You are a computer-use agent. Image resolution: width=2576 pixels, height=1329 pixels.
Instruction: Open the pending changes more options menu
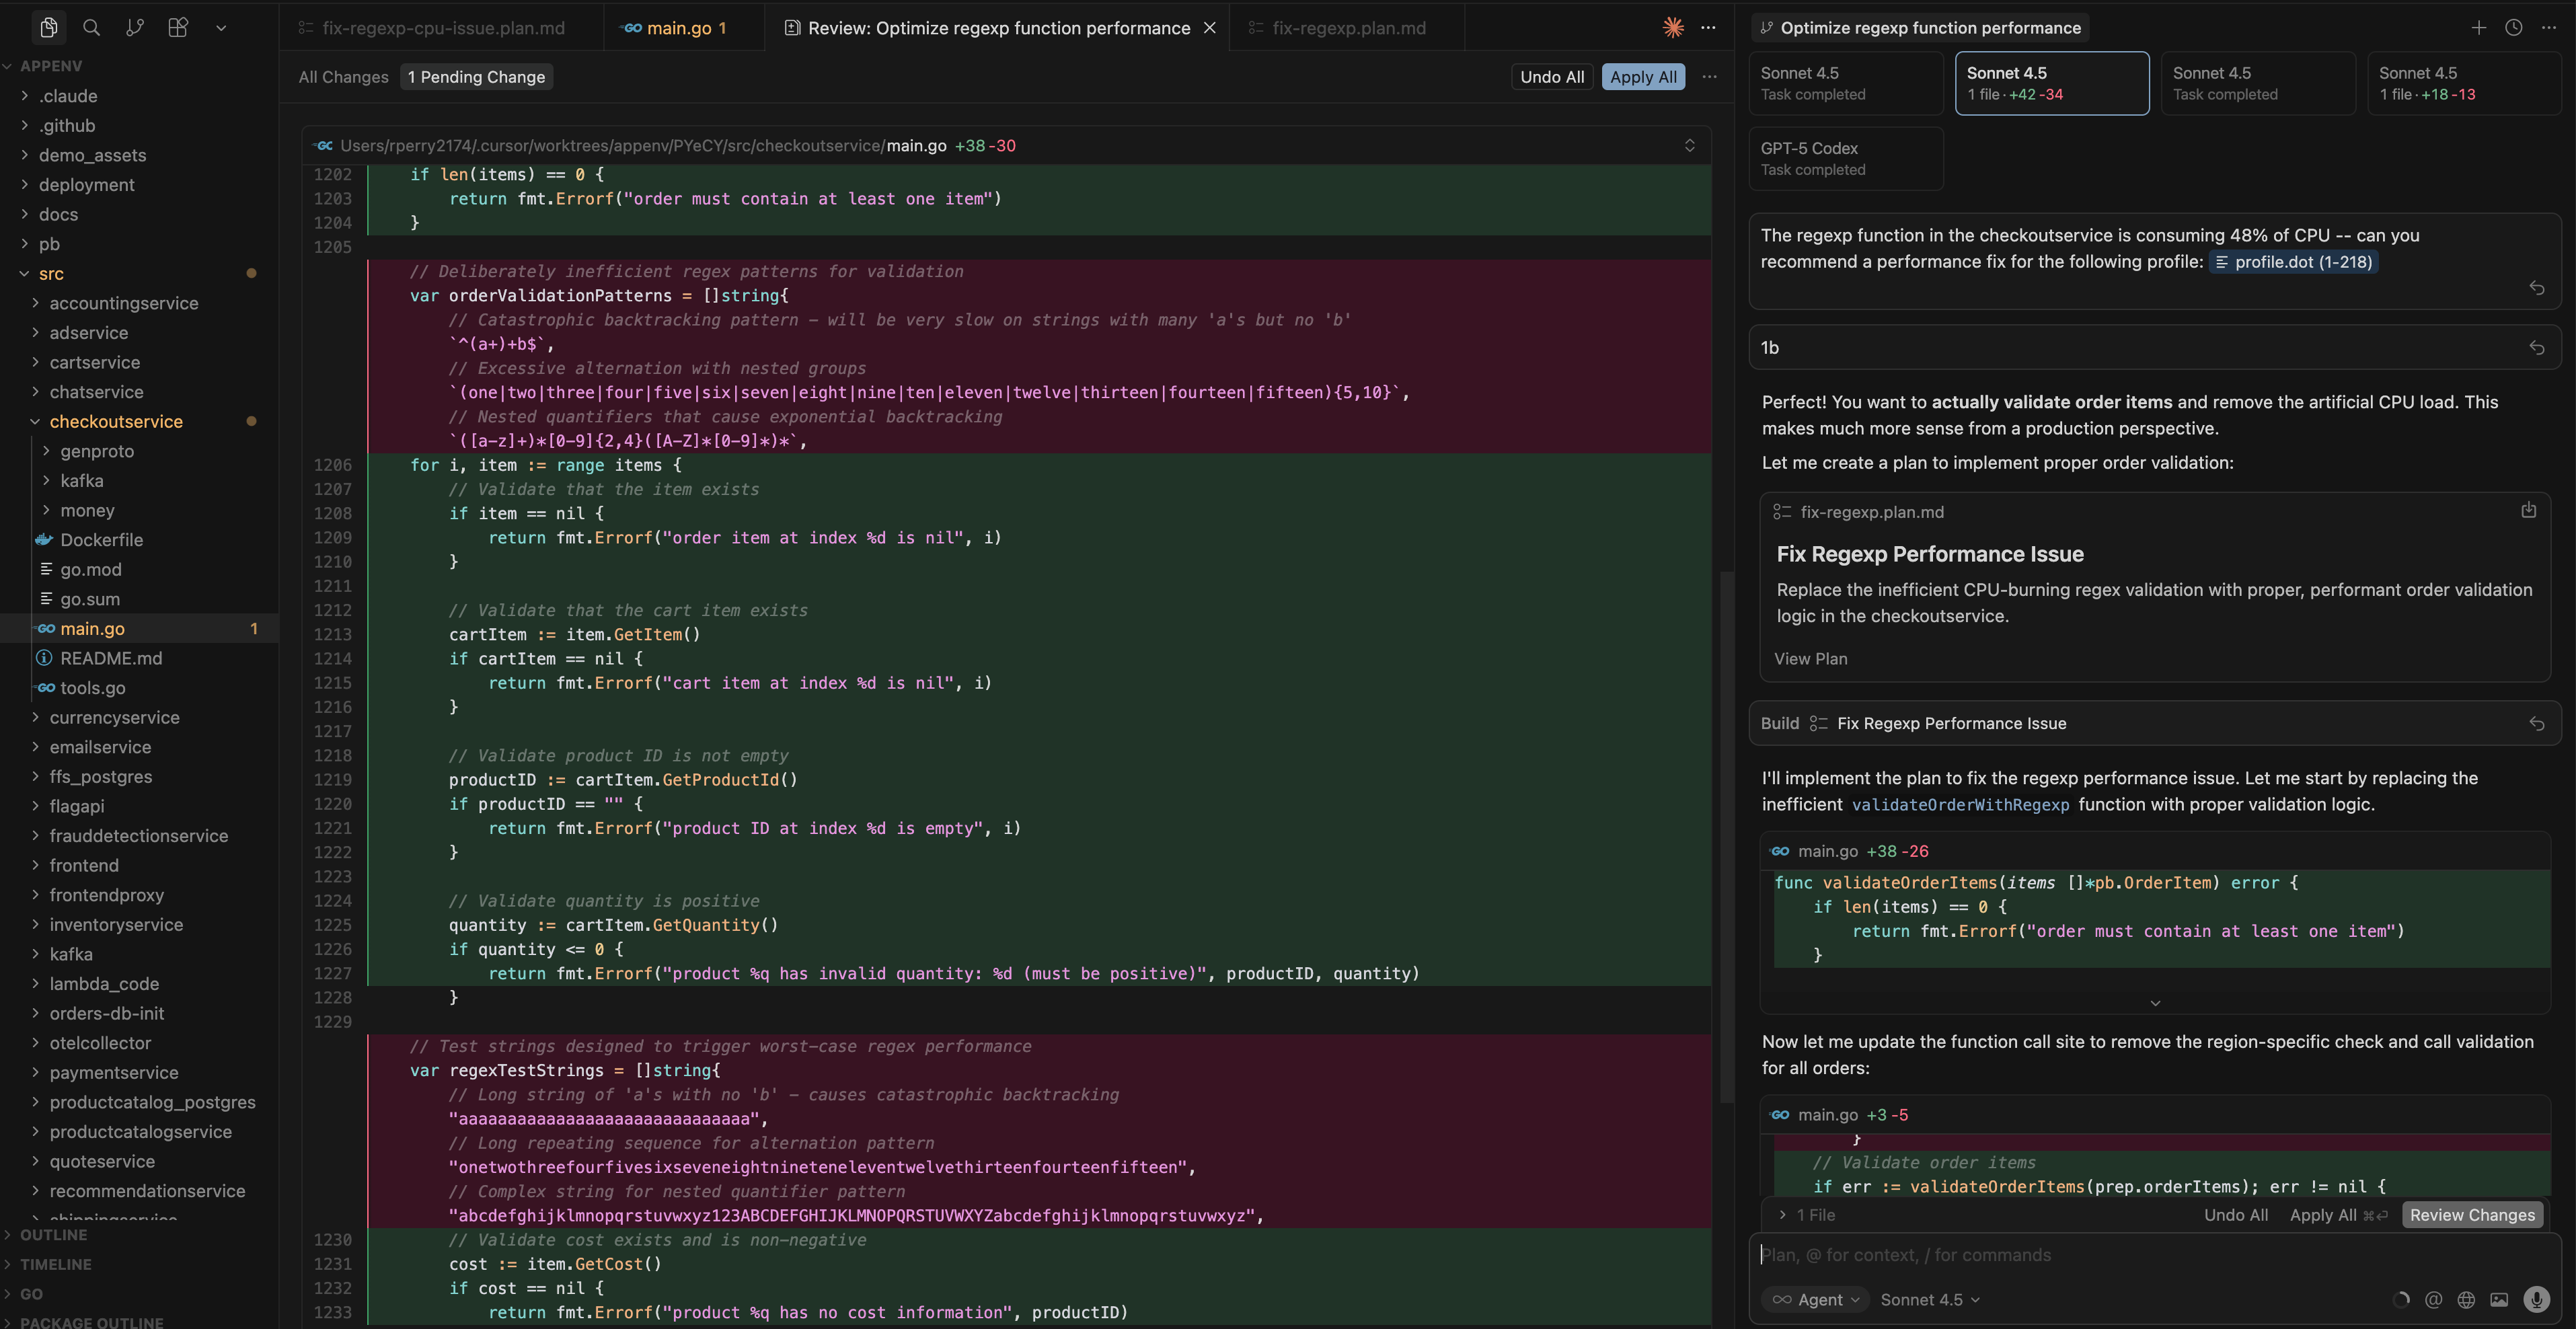1709,77
